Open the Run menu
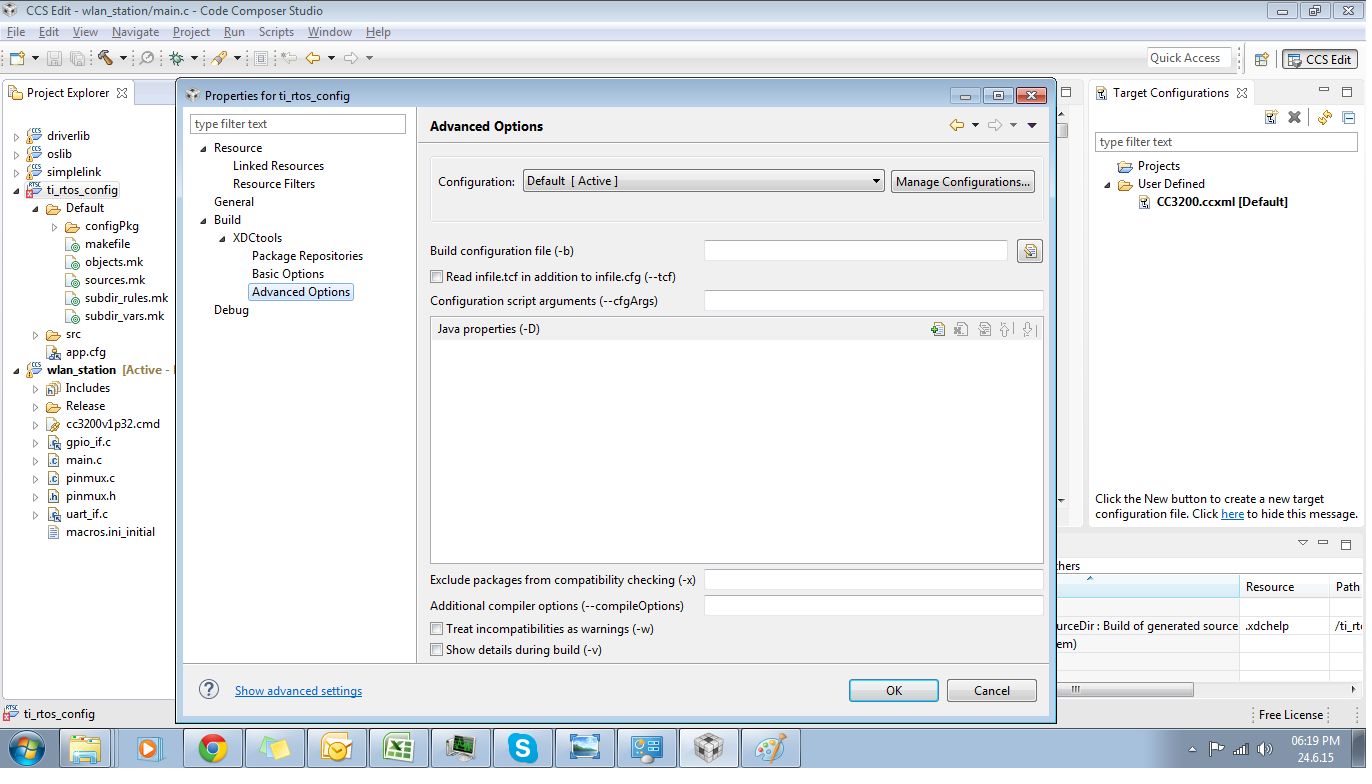 click(234, 32)
